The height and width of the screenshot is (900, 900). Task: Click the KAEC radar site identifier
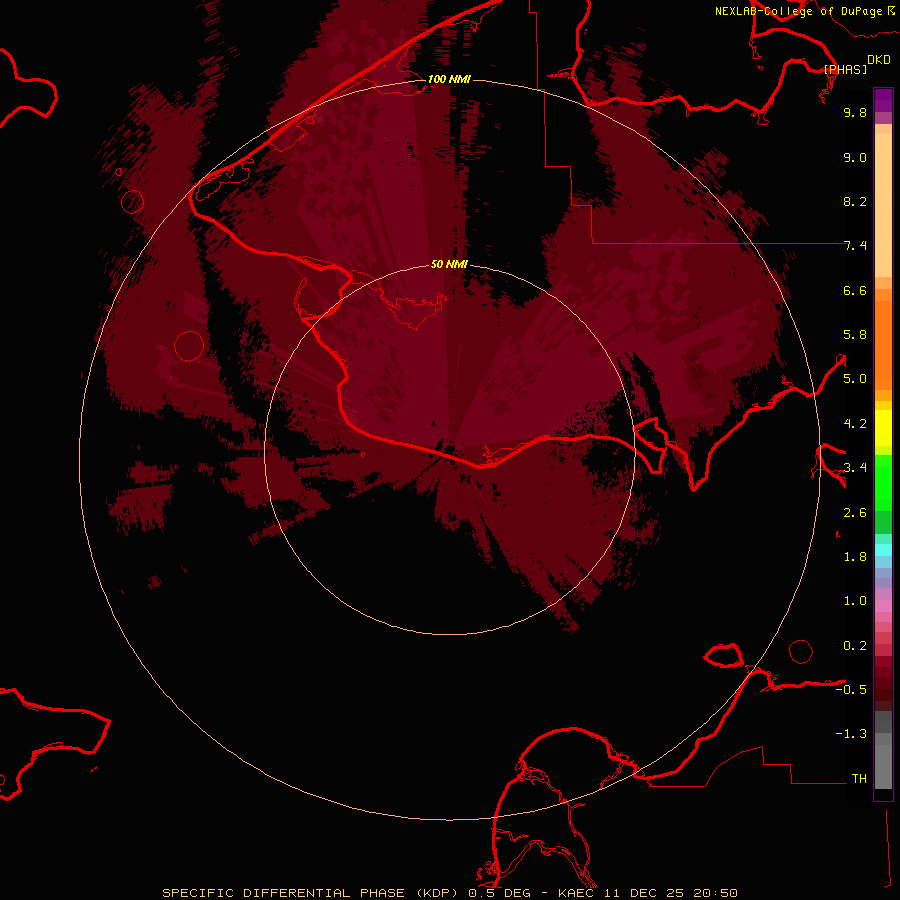(578, 893)
